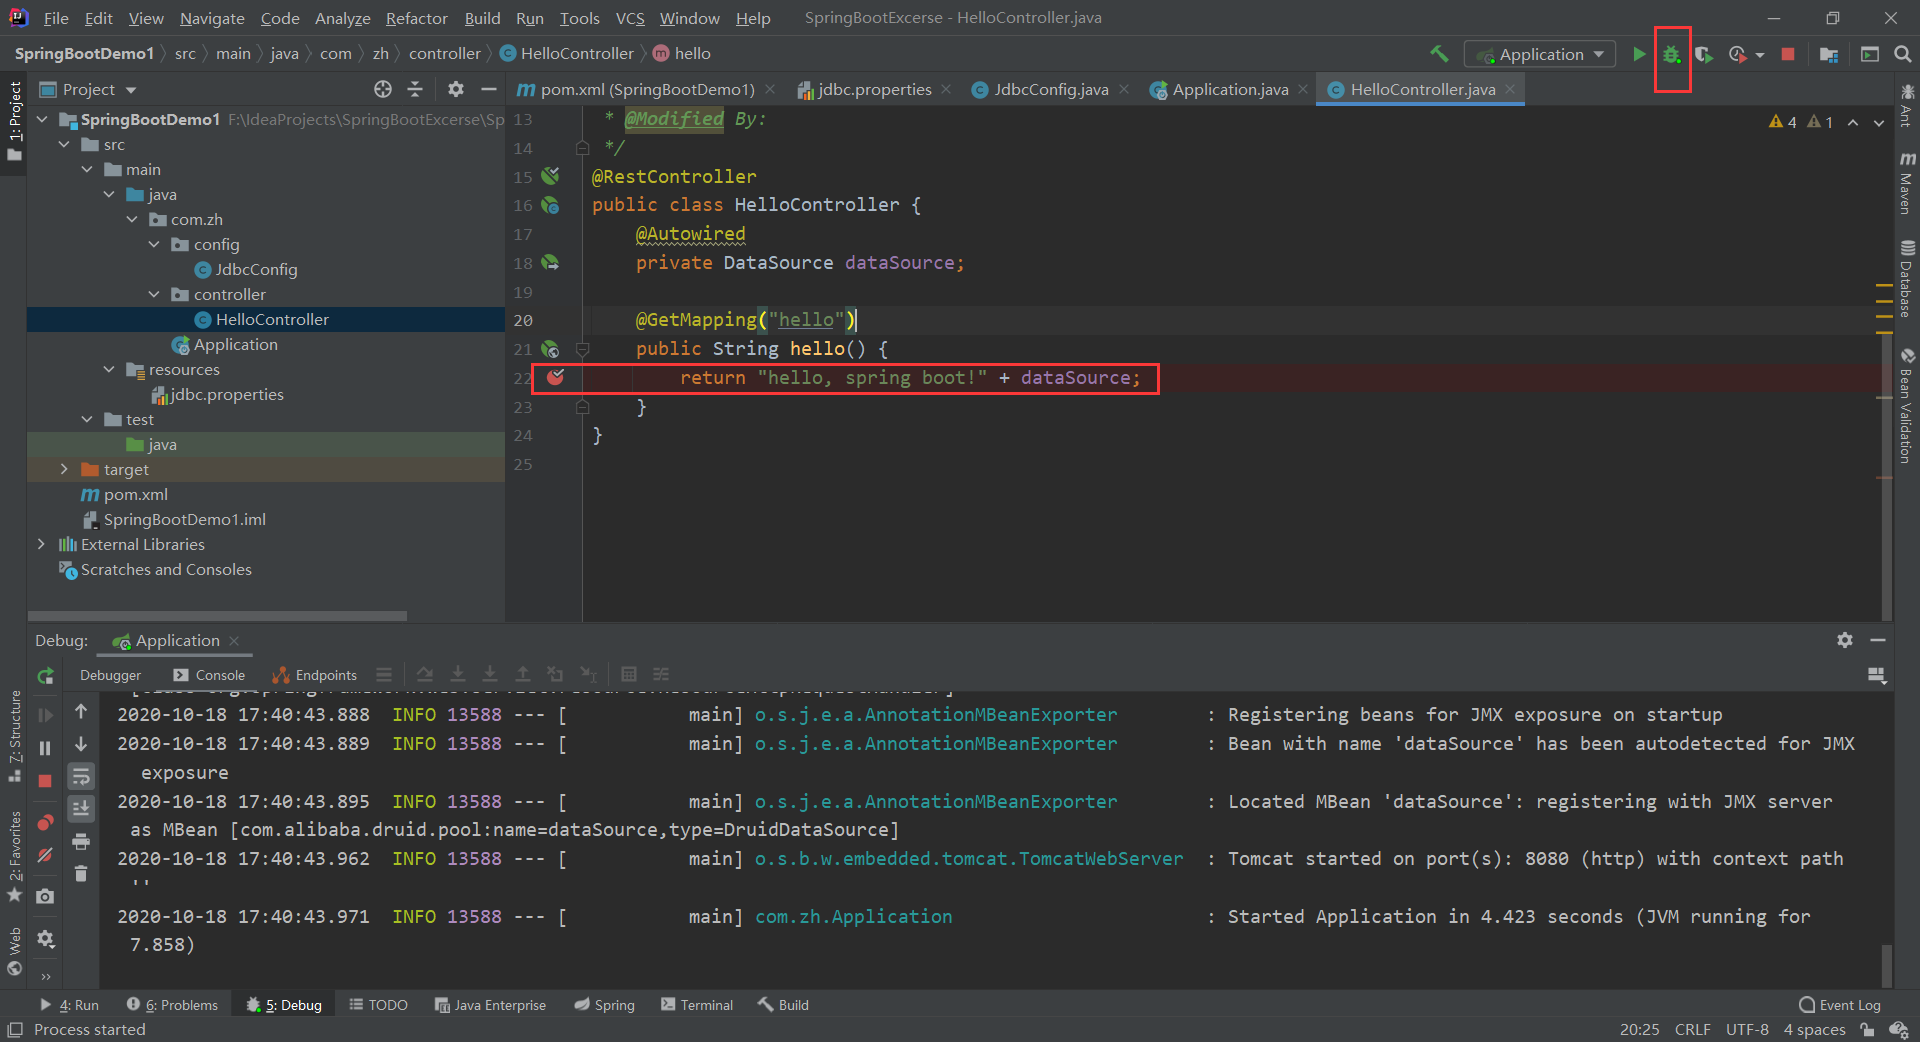Expand the target folder
The image size is (1920, 1042).
[65, 469]
